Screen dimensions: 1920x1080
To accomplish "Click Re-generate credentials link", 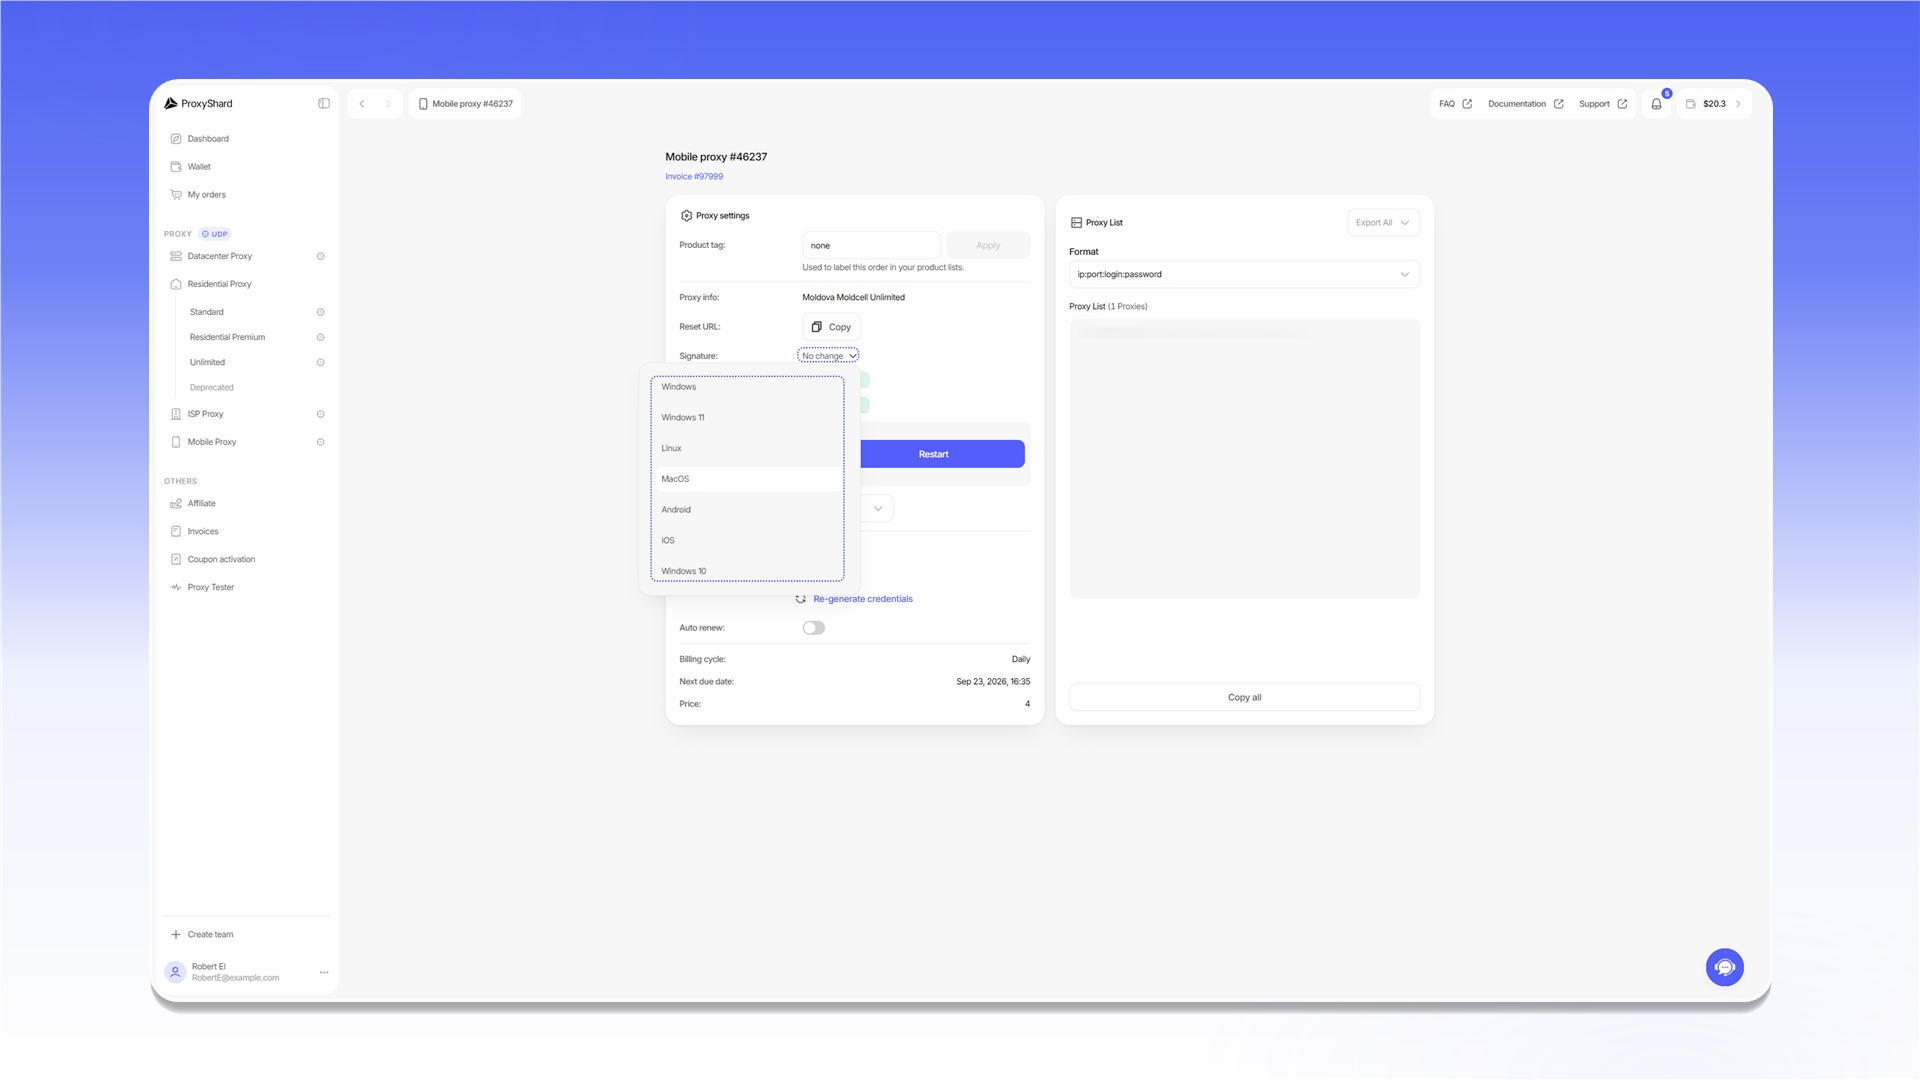I will click(863, 599).
